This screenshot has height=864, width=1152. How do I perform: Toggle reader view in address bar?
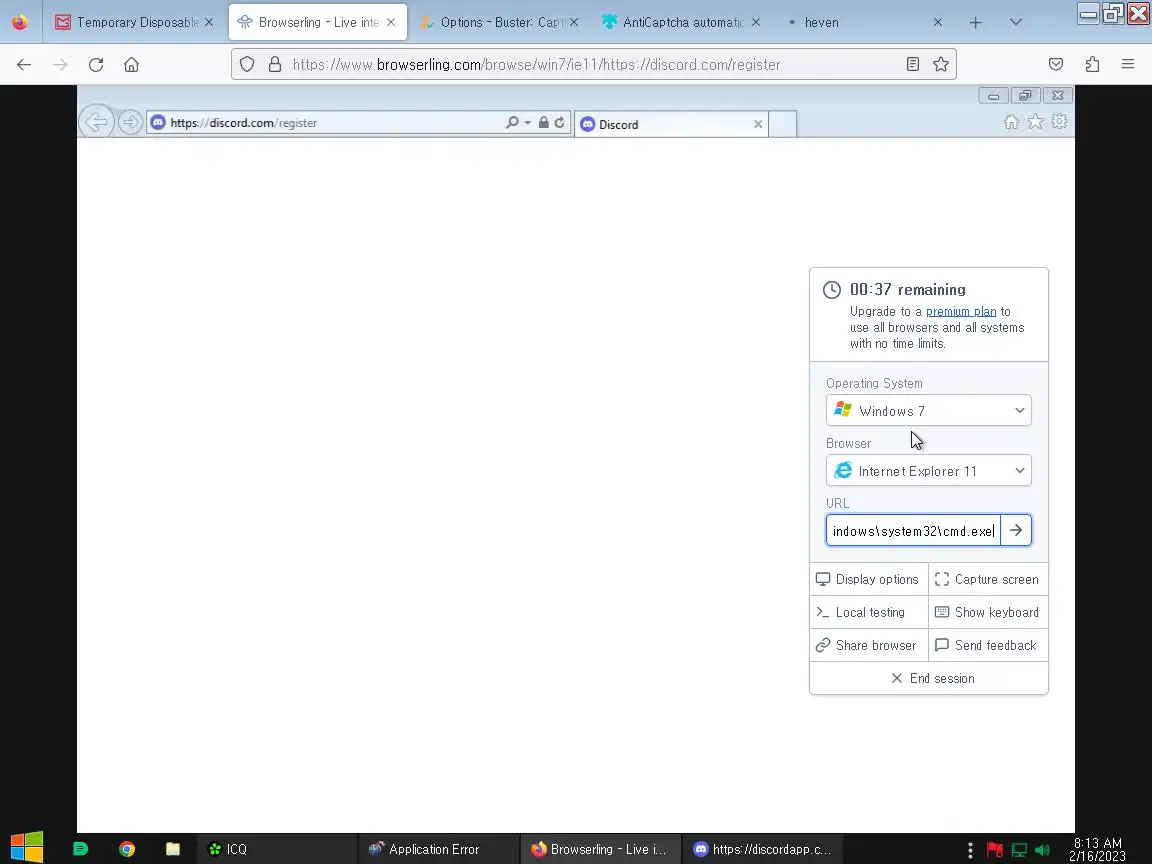click(x=912, y=65)
